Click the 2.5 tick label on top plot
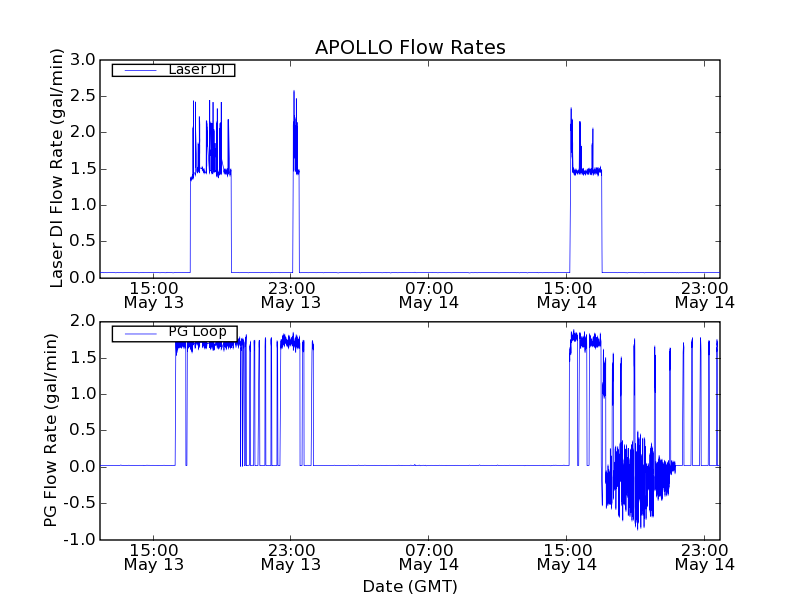Screen dimensions: 800x600 point(83,96)
